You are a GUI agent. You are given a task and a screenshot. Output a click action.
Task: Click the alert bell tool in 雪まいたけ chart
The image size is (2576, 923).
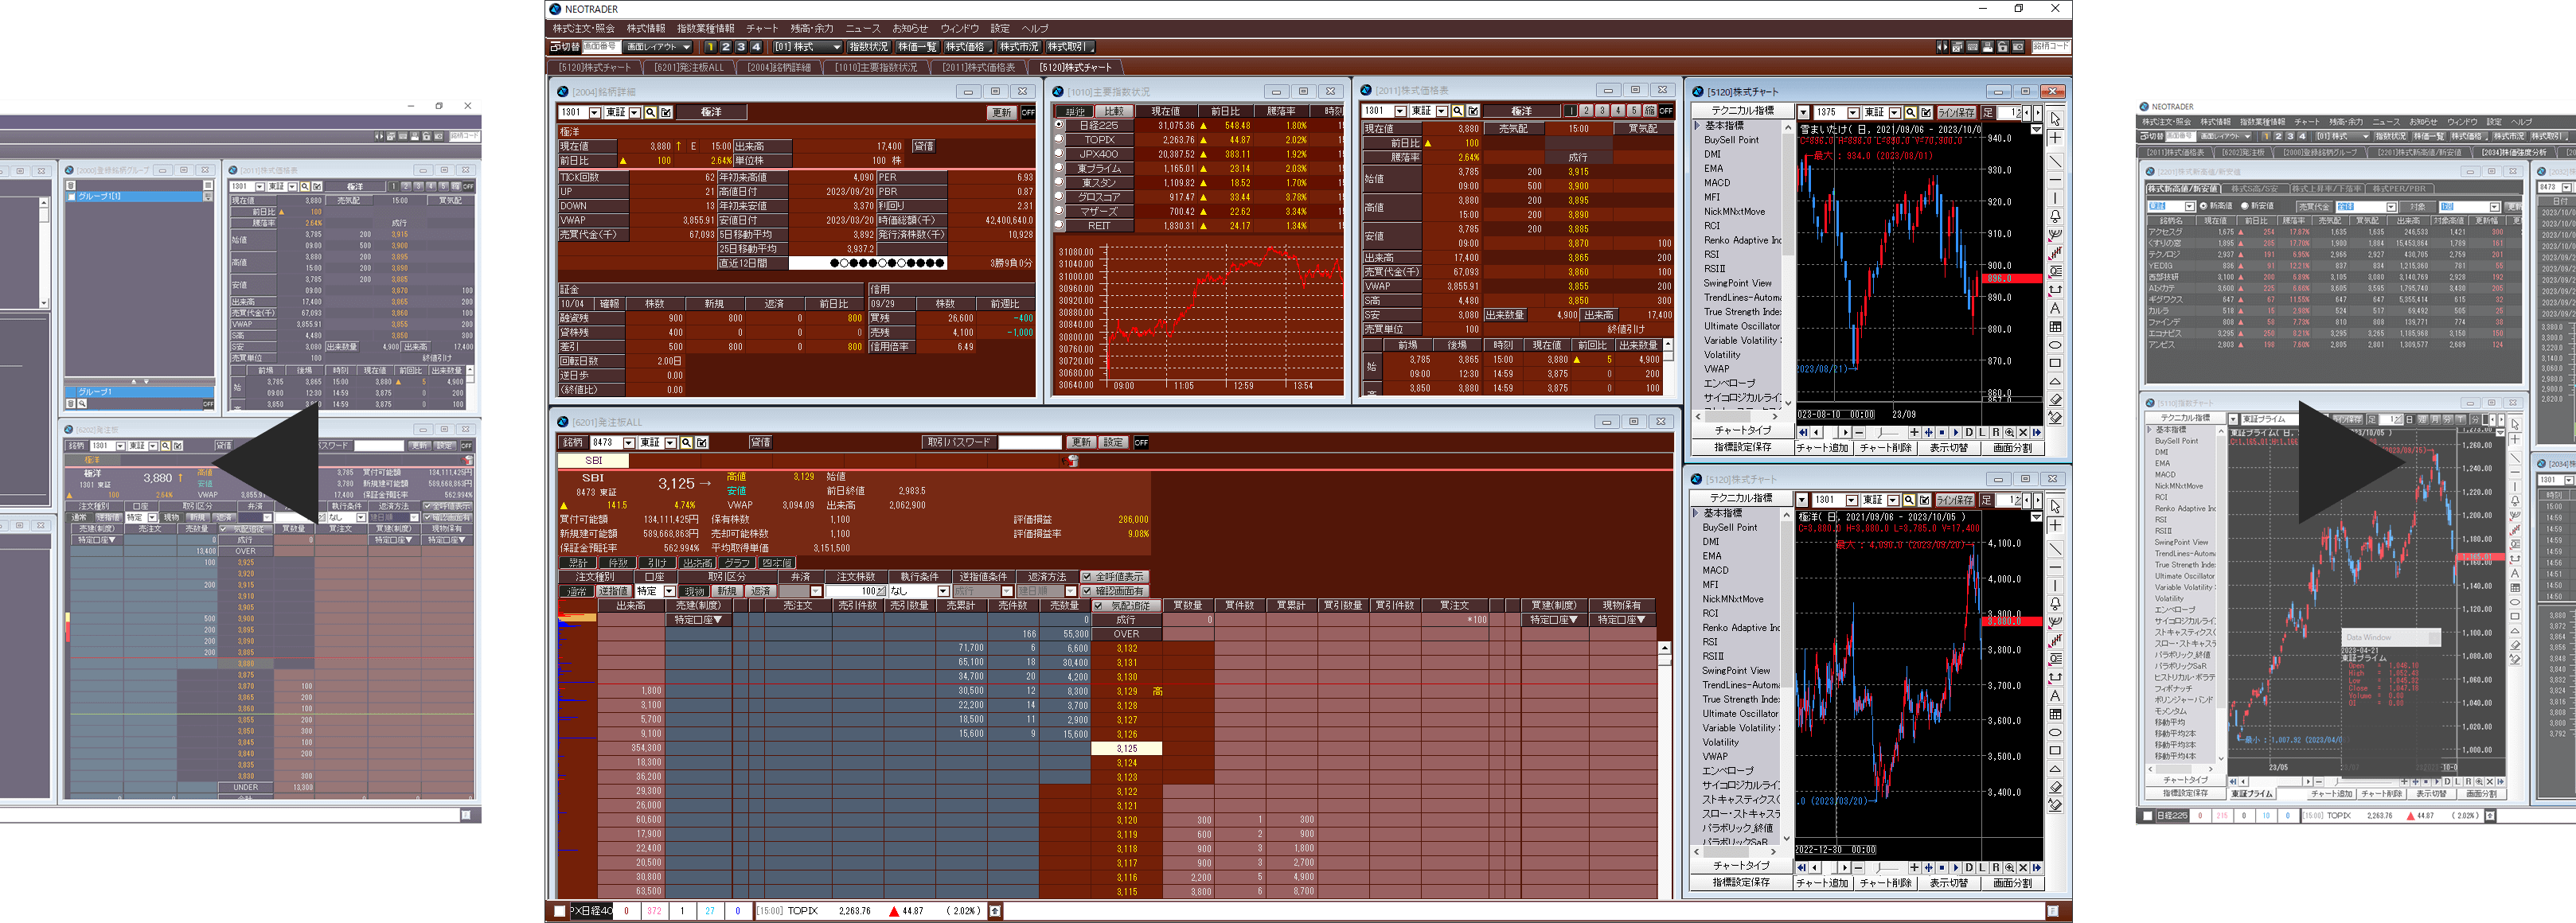point(2055,217)
